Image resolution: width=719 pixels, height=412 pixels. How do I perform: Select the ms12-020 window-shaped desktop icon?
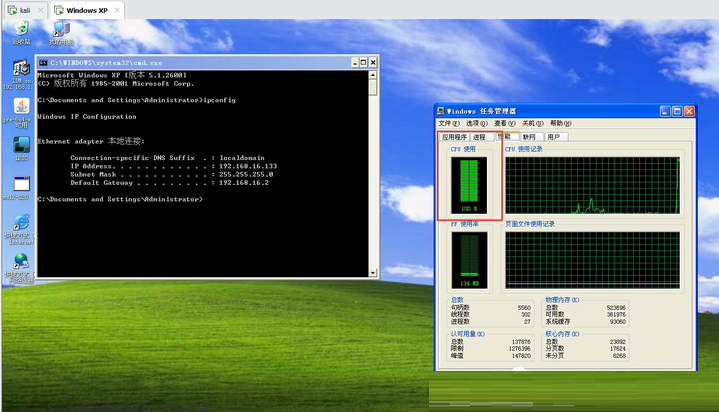click(x=21, y=184)
